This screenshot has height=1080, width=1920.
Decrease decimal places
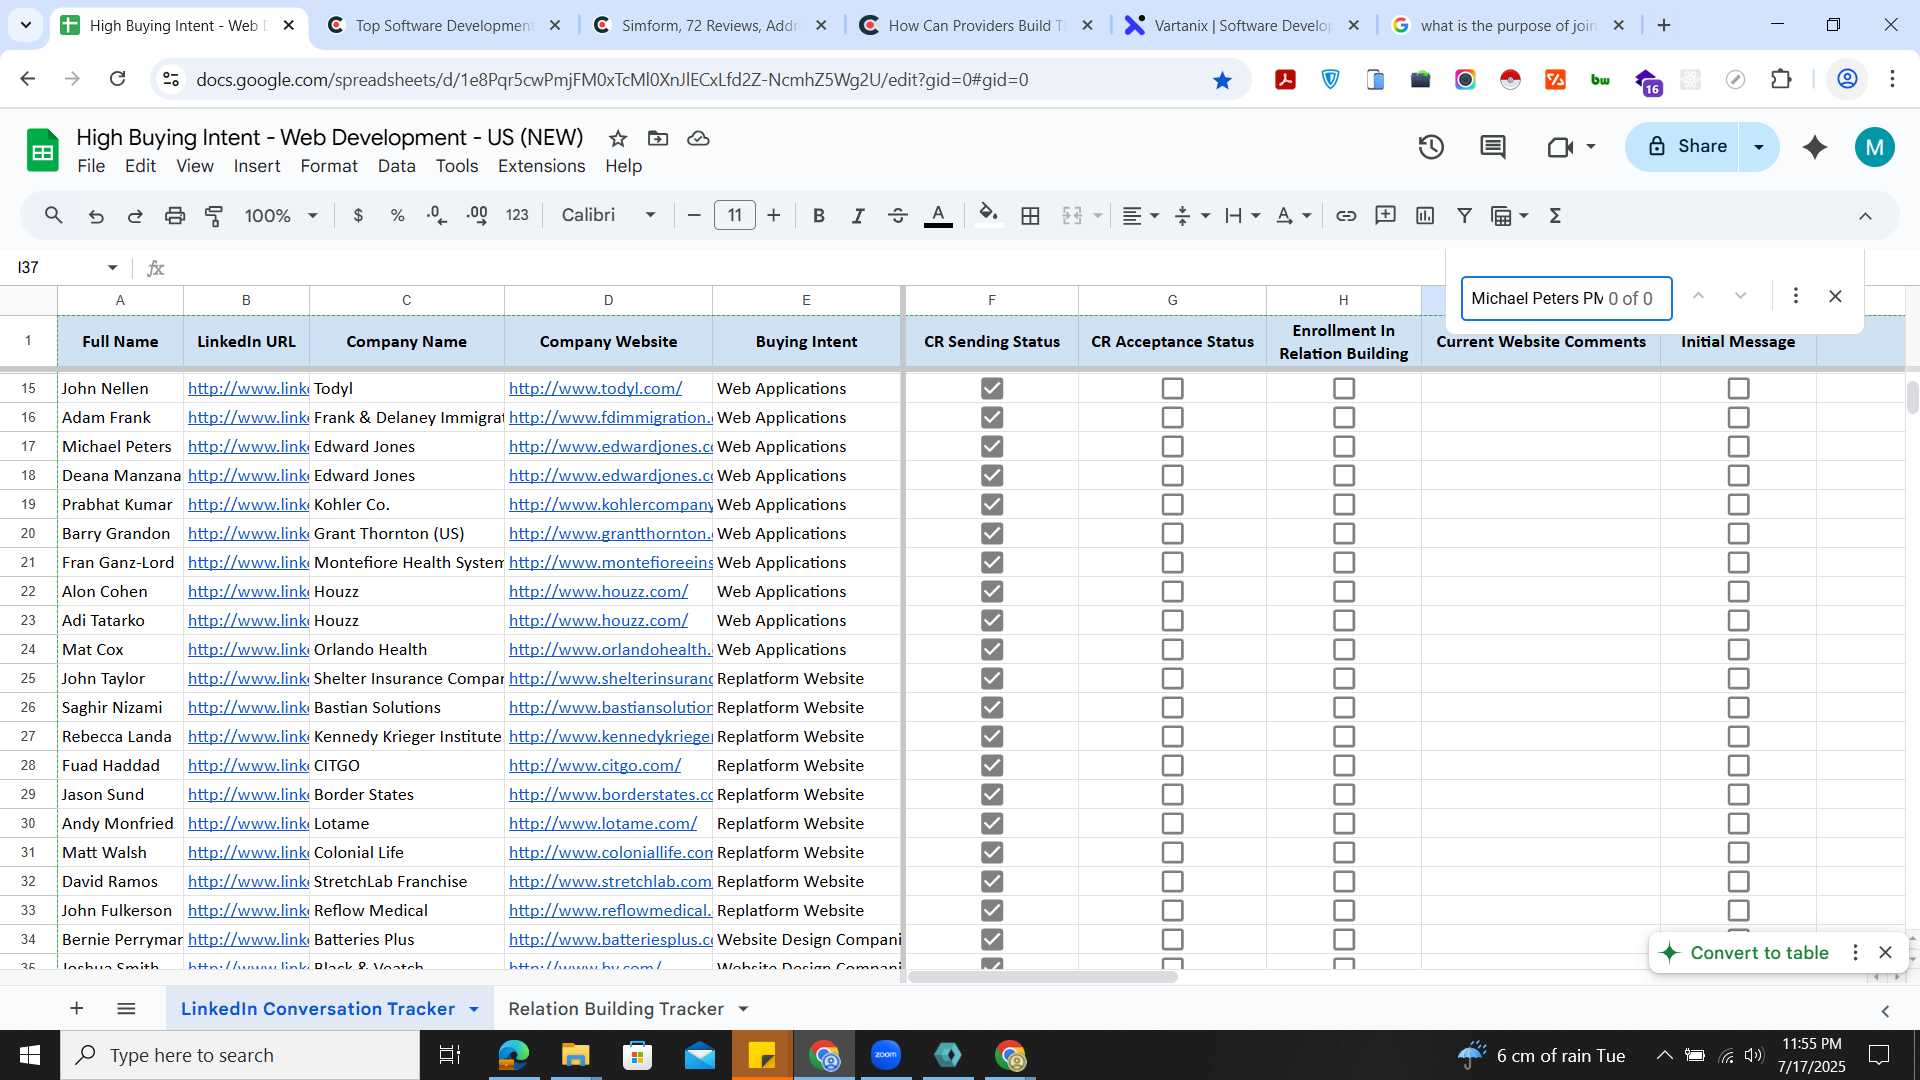(437, 216)
